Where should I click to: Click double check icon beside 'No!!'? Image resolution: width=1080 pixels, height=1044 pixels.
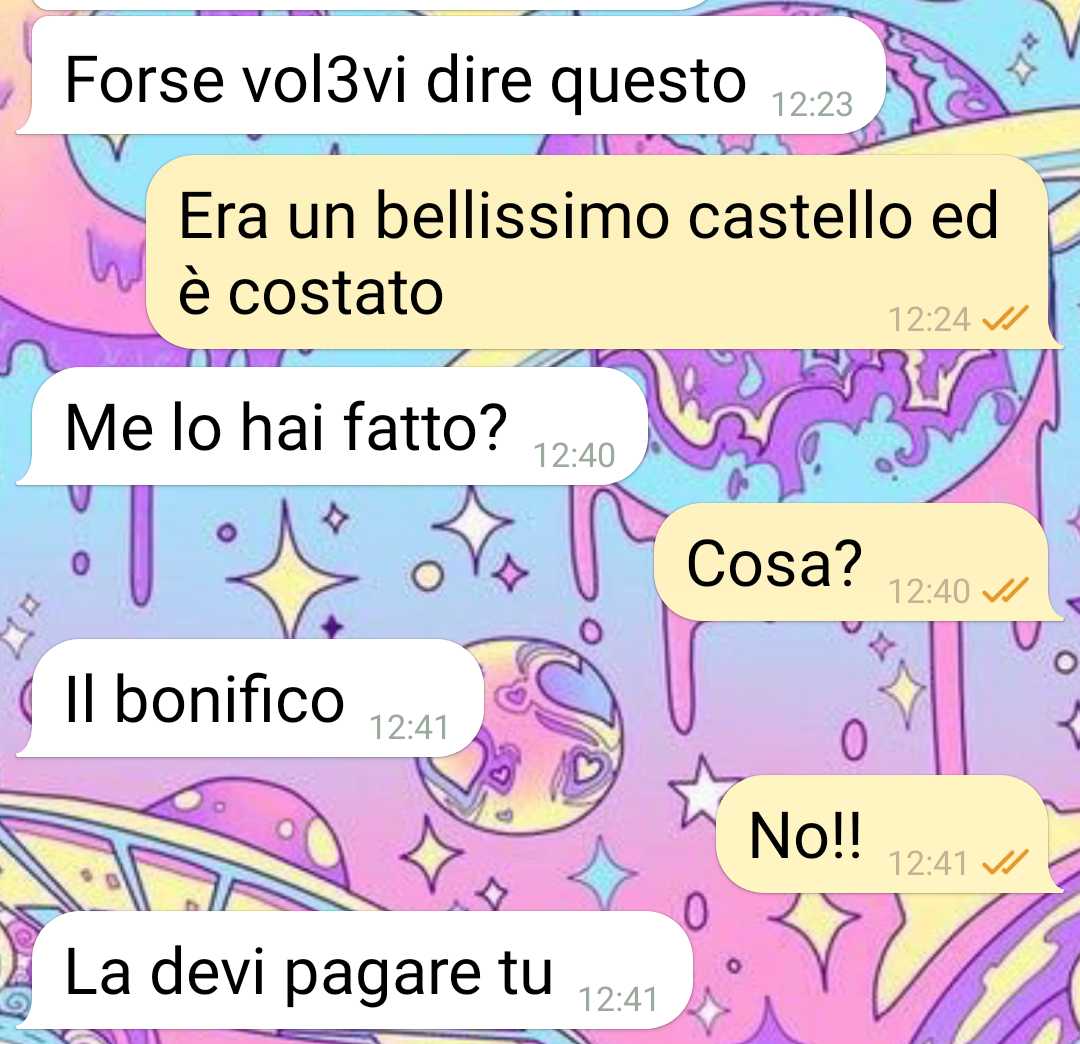1005,862
